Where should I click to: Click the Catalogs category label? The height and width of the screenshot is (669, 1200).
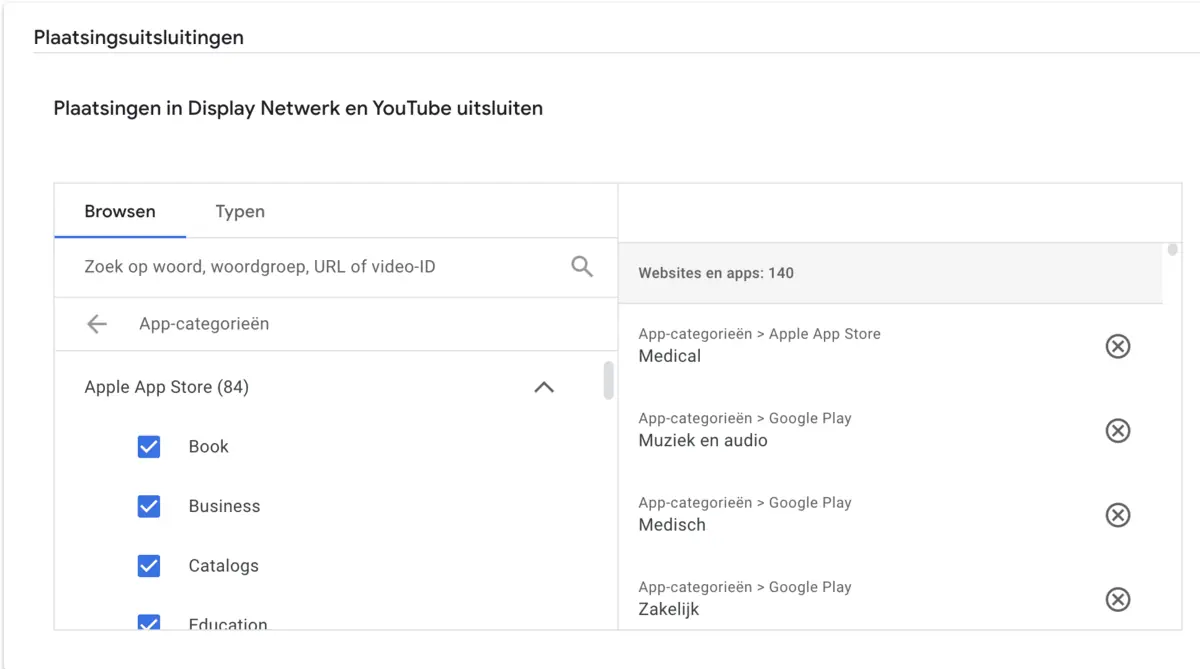point(224,566)
